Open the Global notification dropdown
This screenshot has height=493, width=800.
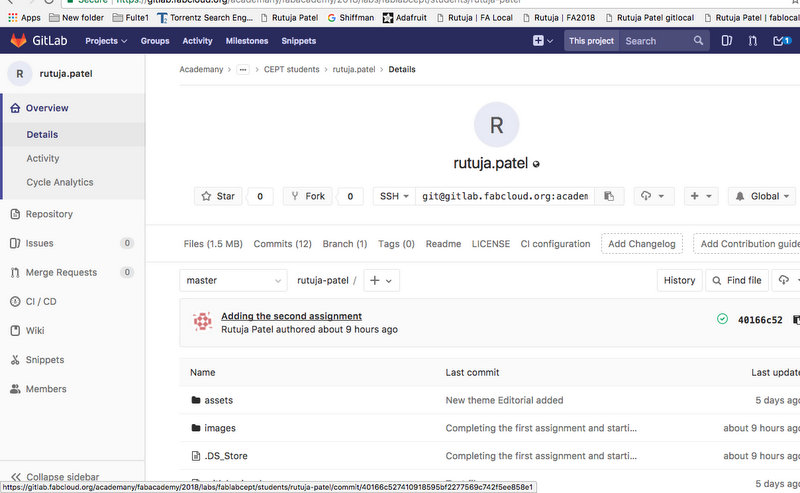pyautogui.click(x=762, y=196)
